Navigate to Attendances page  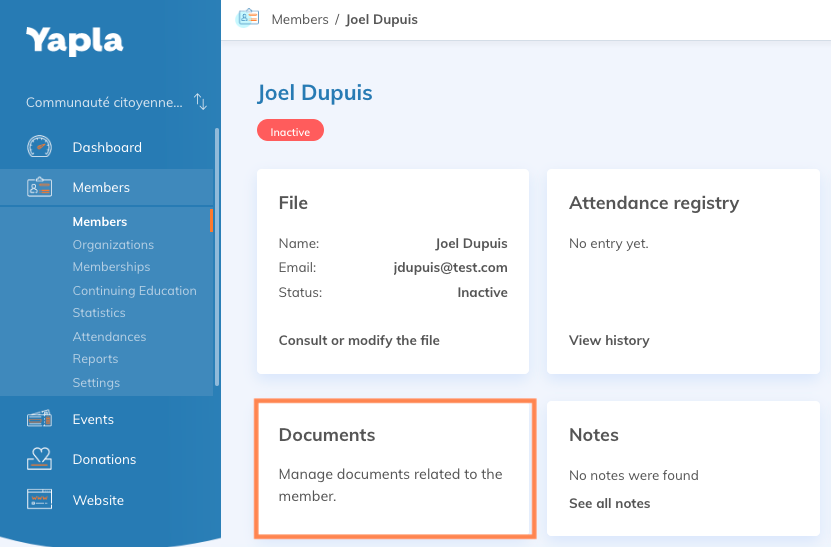109,337
